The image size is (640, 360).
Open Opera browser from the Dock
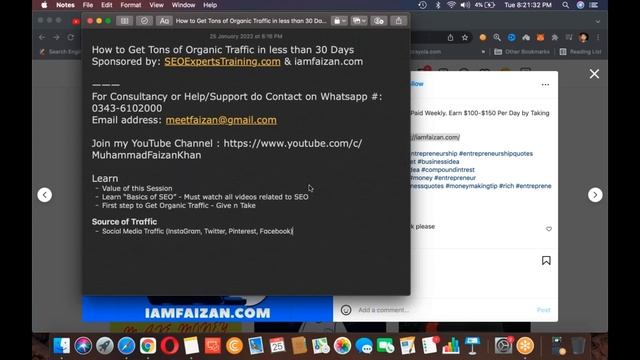[x=169, y=346]
